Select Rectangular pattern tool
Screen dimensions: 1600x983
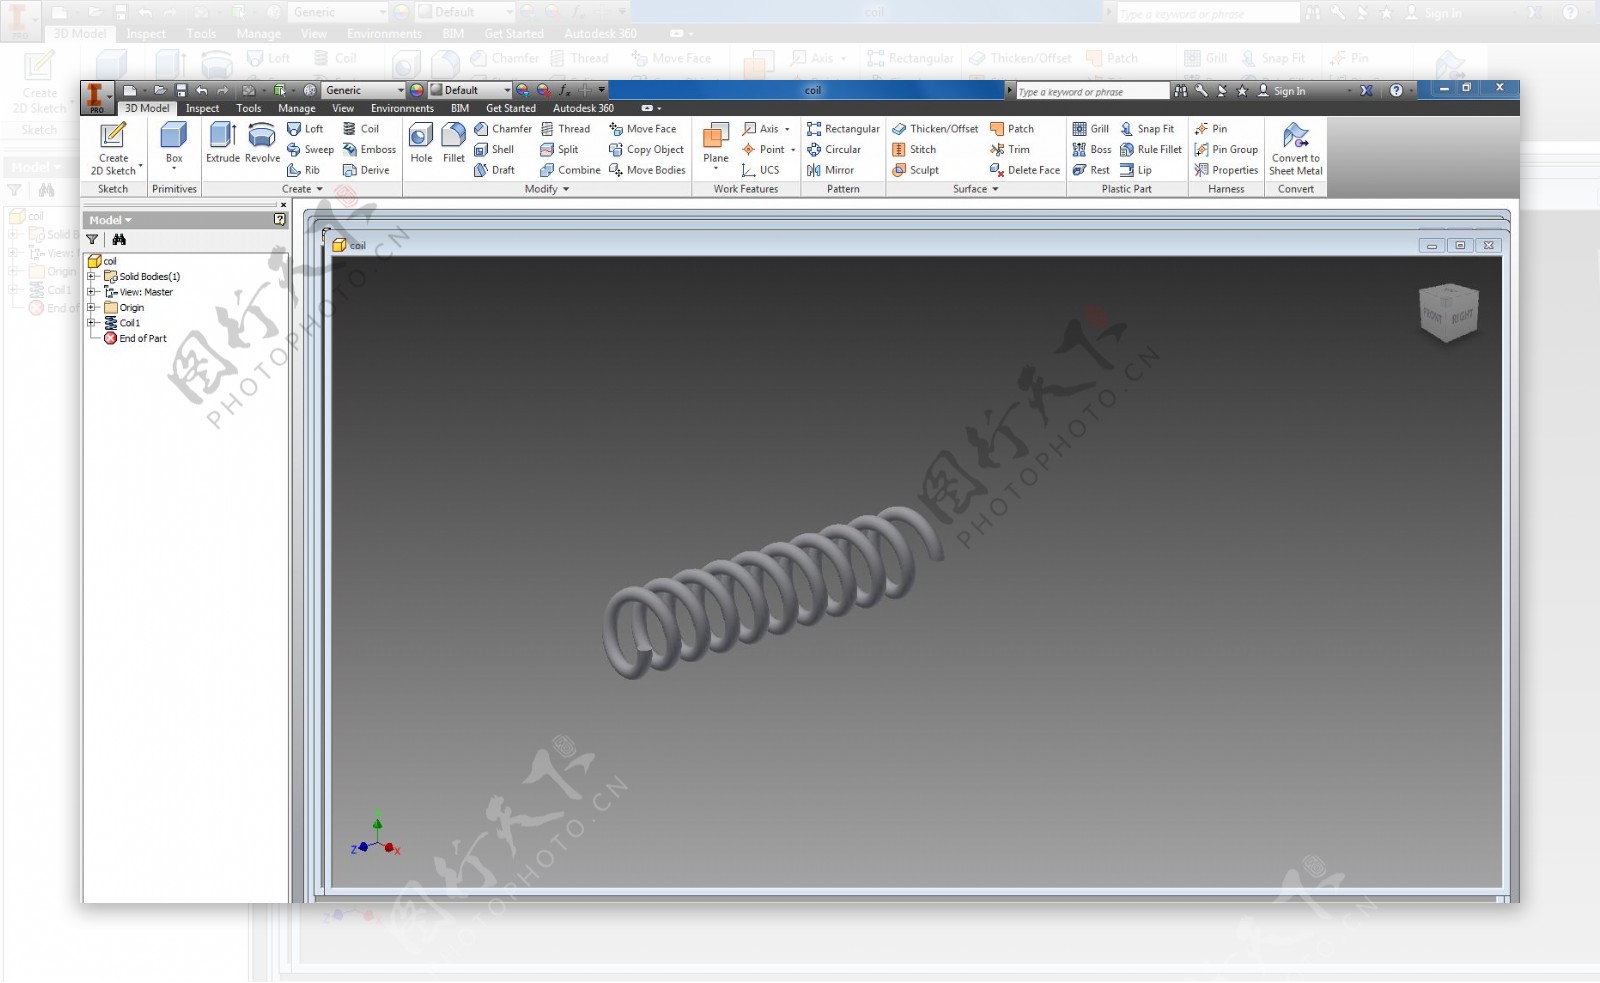(843, 129)
